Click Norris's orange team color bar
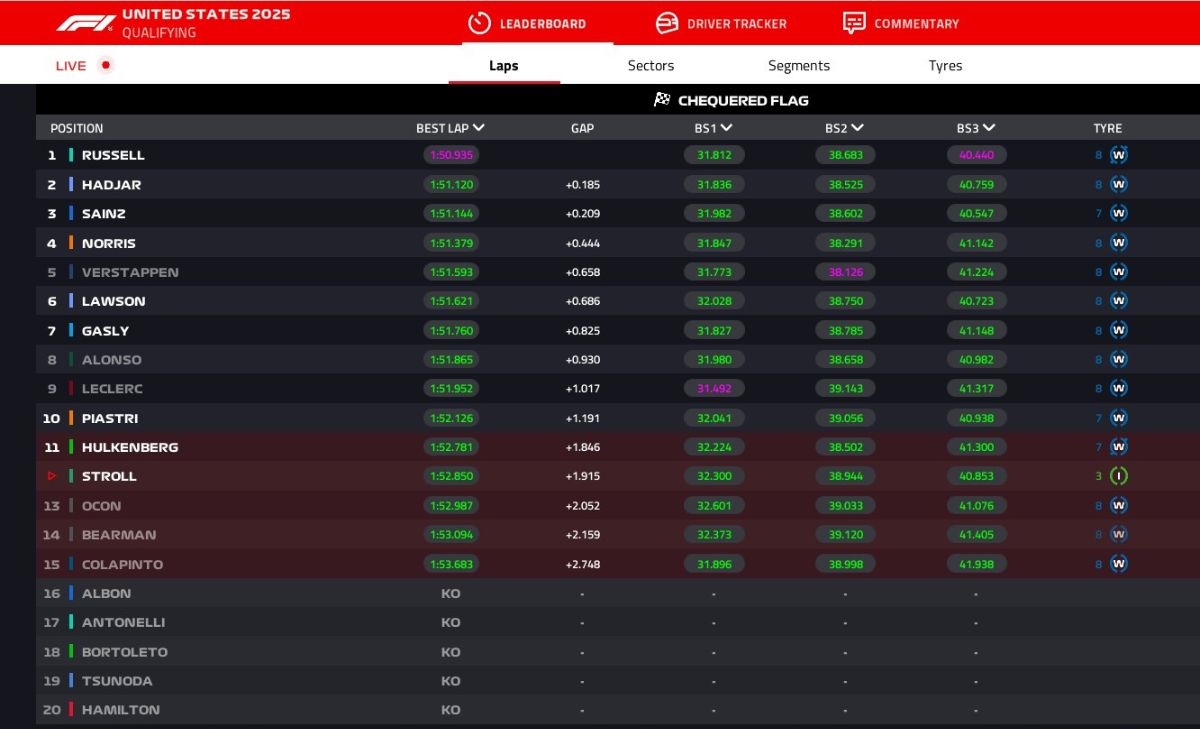The height and width of the screenshot is (729, 1200). pos(71,243)
